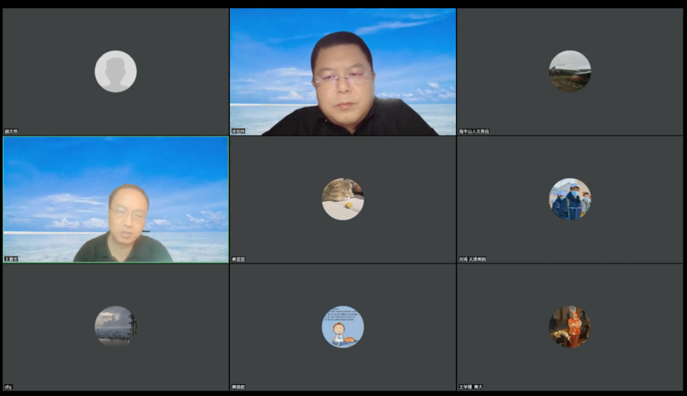The image size is (687, 396).
Task: Click the avatar showing masked people
Action: click(570, 199)
